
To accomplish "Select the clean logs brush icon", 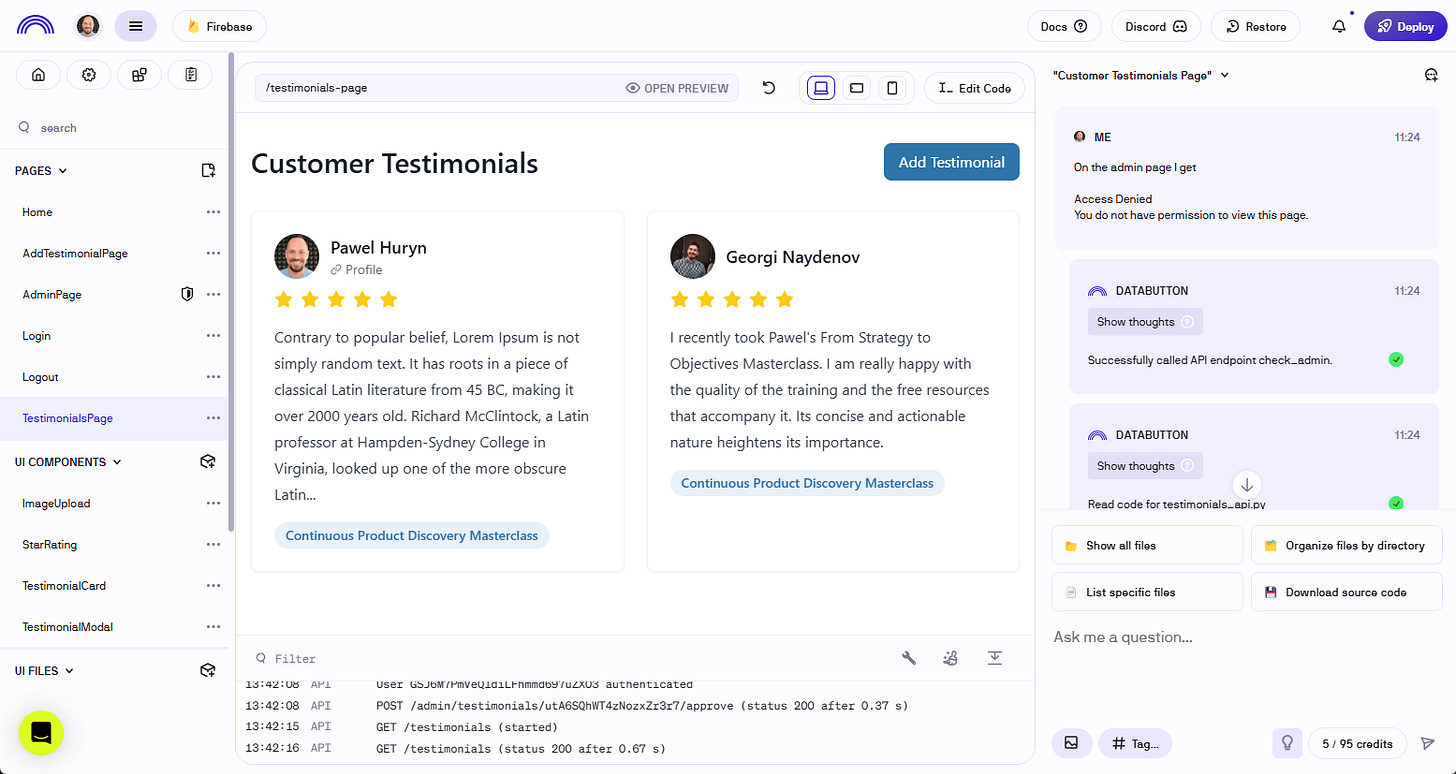I will [950, 658].
